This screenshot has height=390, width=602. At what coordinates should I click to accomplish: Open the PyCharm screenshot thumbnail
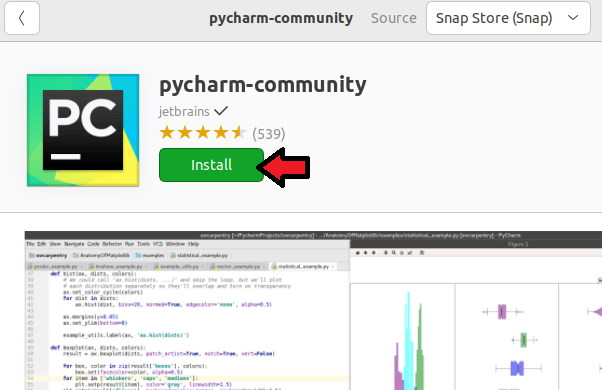coord(313,311)
